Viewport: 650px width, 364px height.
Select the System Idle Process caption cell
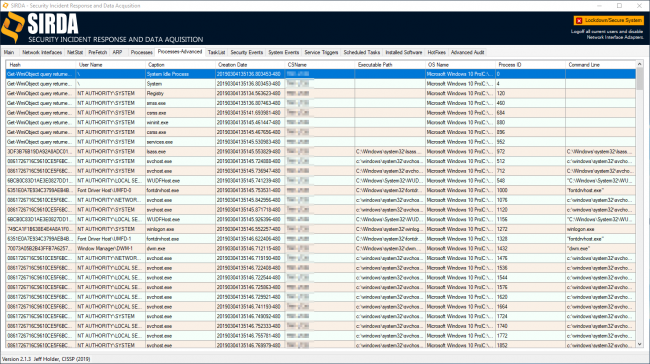[180, 74]
